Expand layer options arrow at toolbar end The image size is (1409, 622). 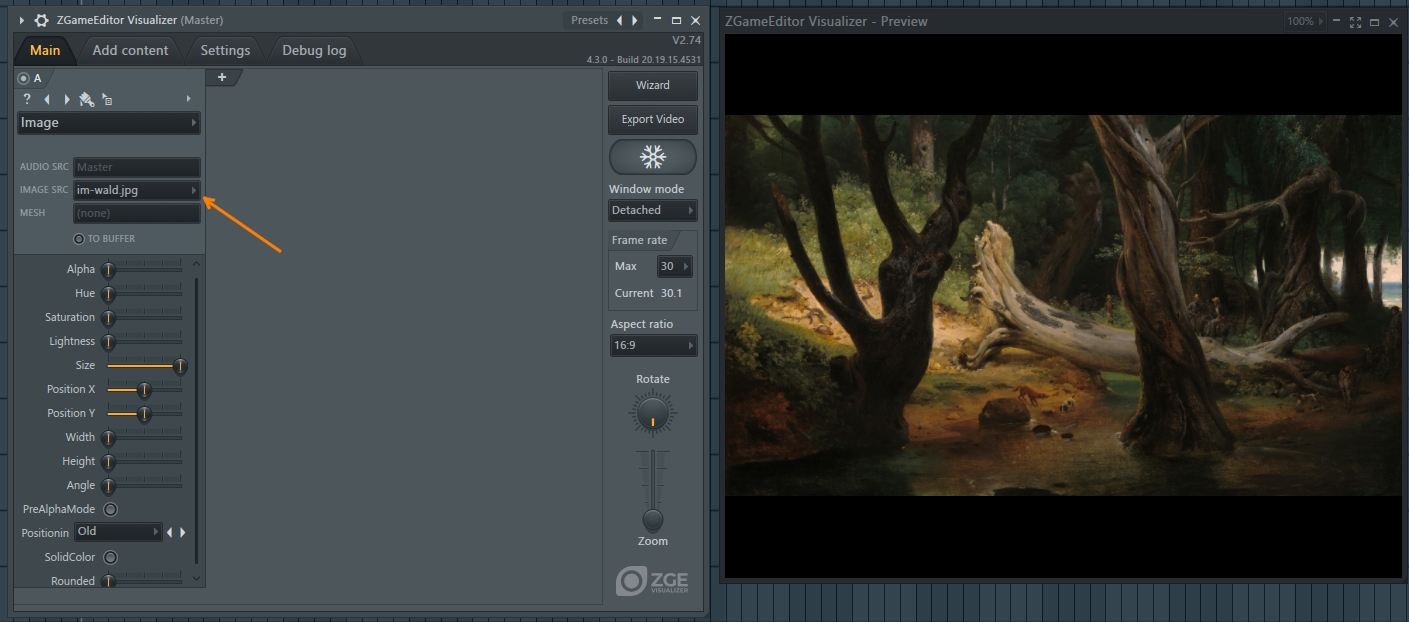[189, 99]
